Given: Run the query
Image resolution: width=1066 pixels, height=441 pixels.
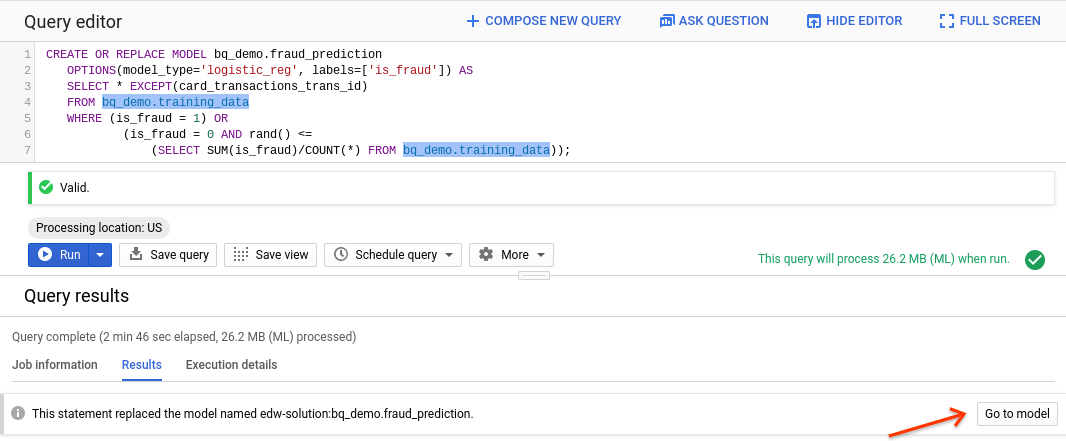Looking at the screenshot, I should pos(59,255).
